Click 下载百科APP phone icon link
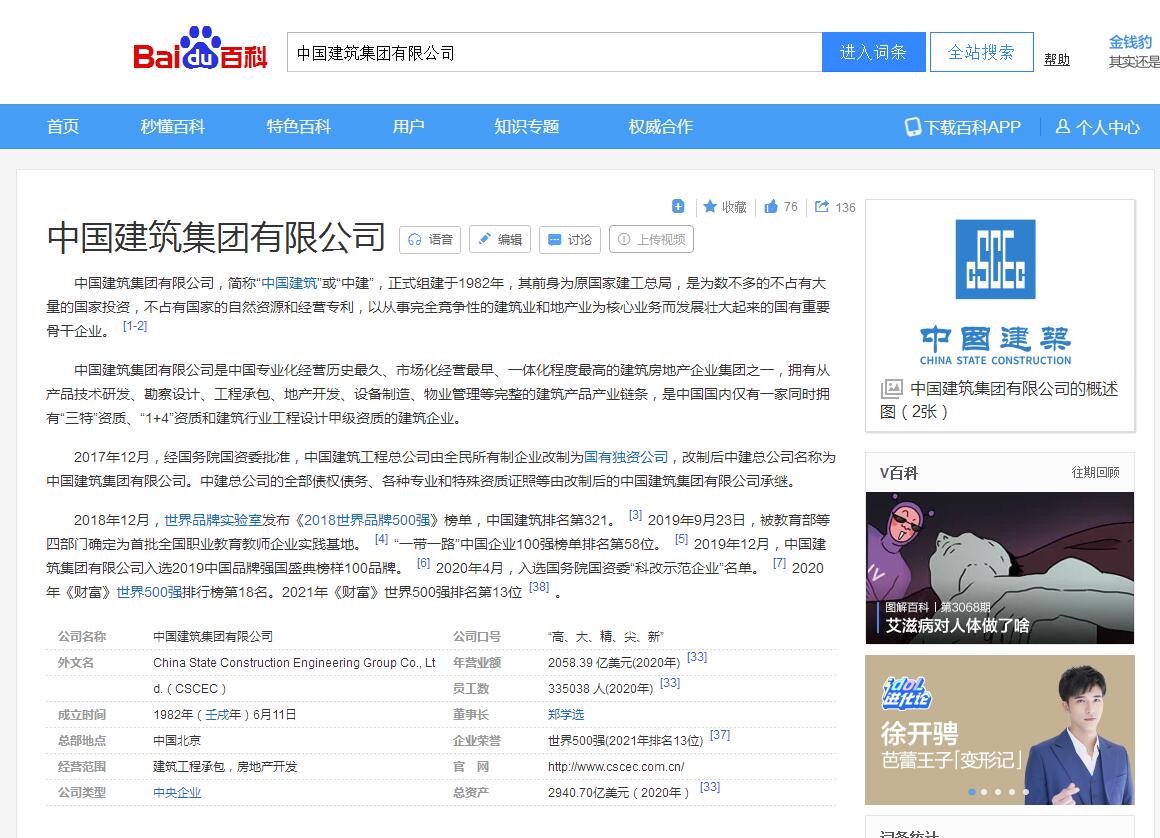Screen dimensions: 1160x838 [x=963, y=127]
